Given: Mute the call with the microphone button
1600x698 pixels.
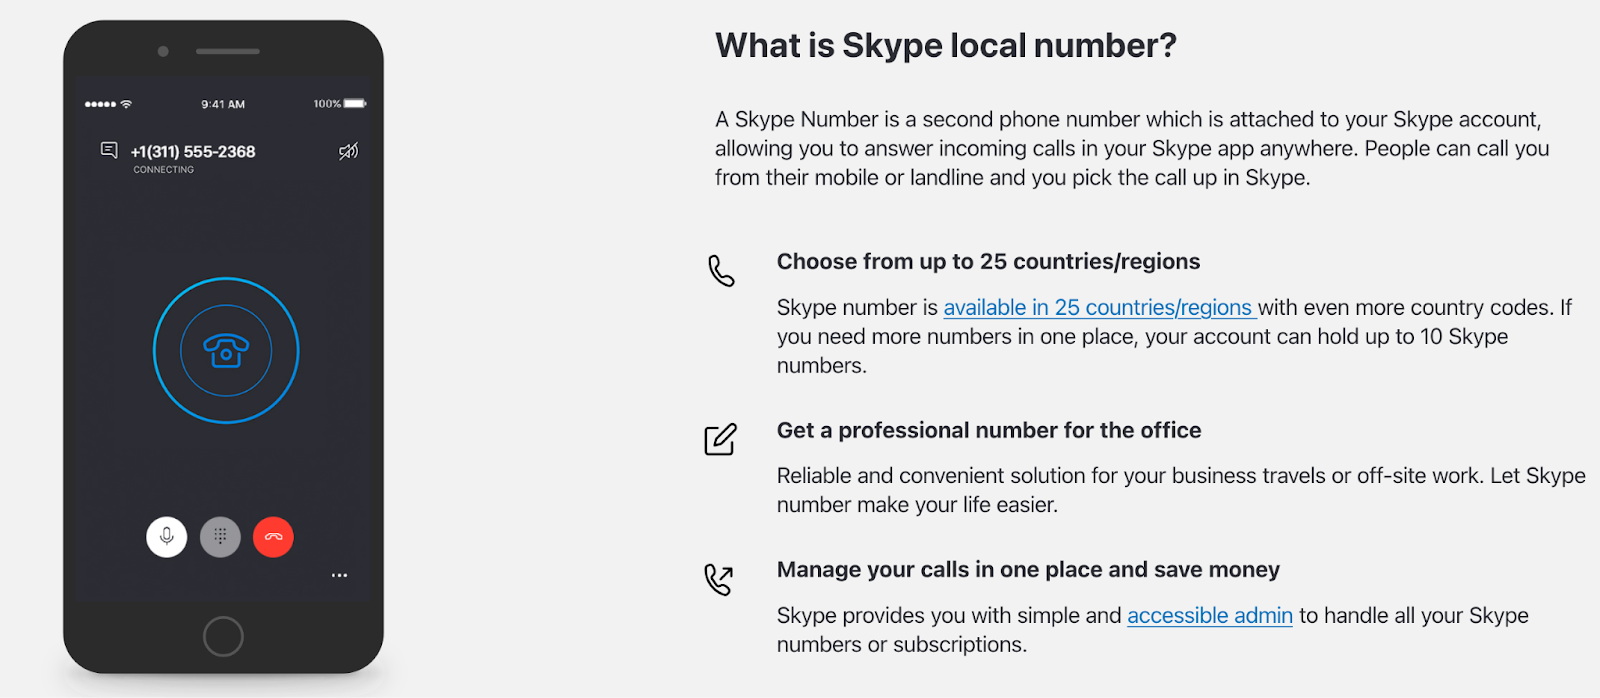Looking at the screenshot, I should point(167,537).
